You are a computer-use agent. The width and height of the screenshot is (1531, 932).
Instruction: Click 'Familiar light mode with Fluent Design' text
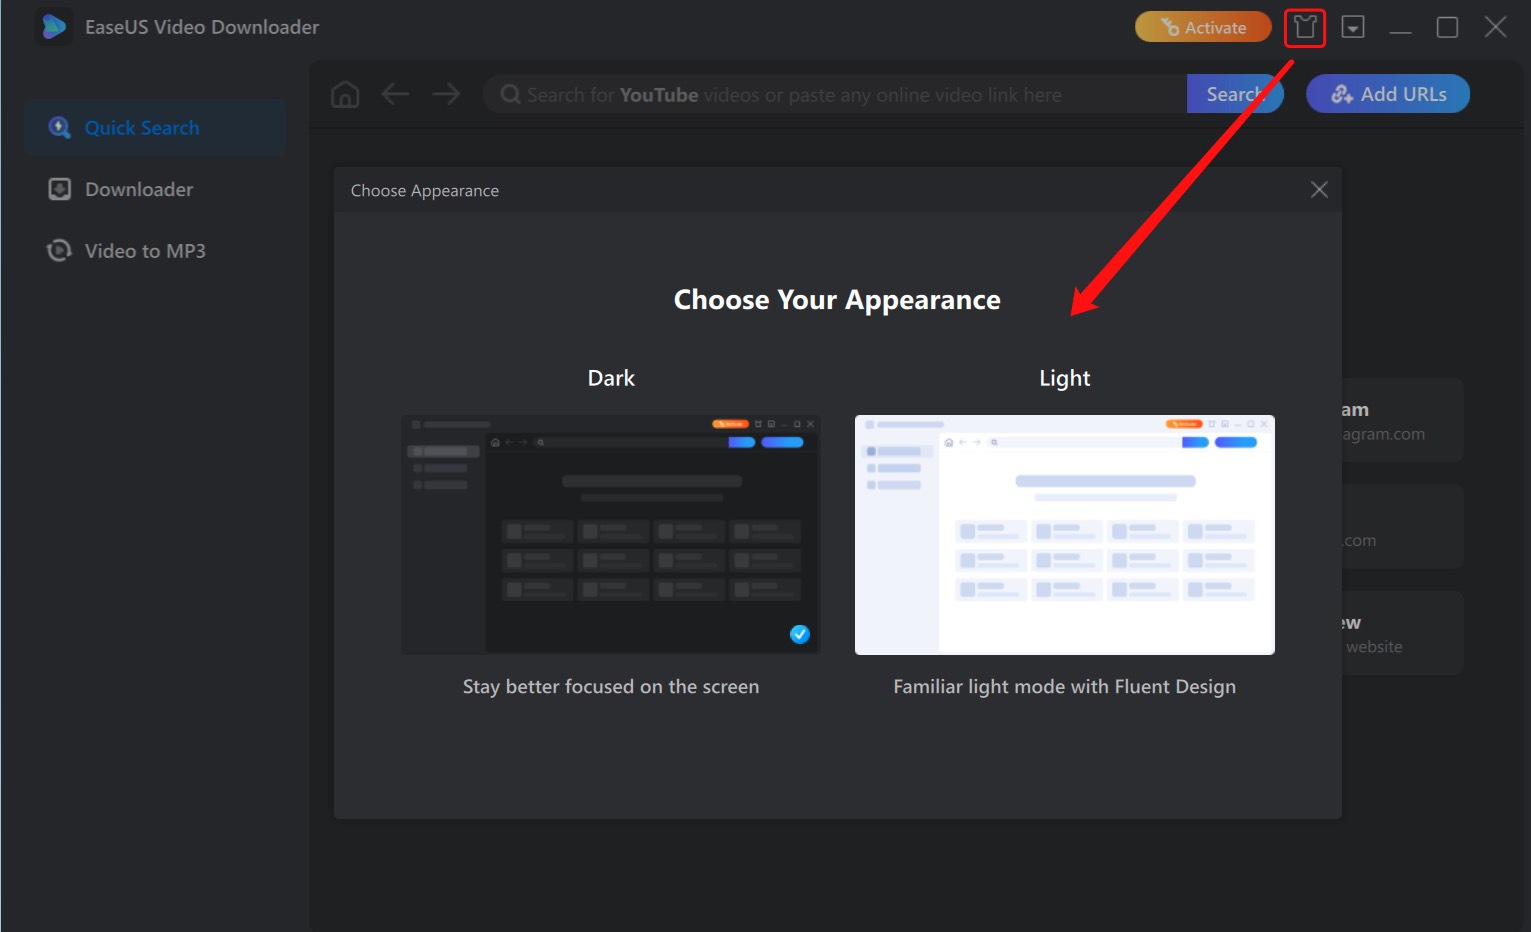click(x=1065, y=687)
